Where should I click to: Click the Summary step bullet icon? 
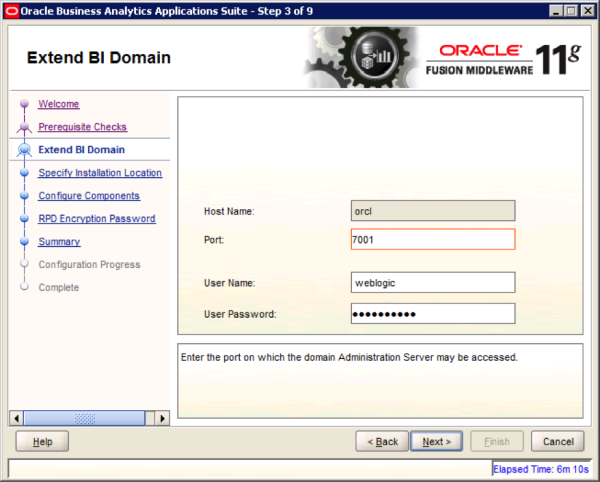(24, 242)
